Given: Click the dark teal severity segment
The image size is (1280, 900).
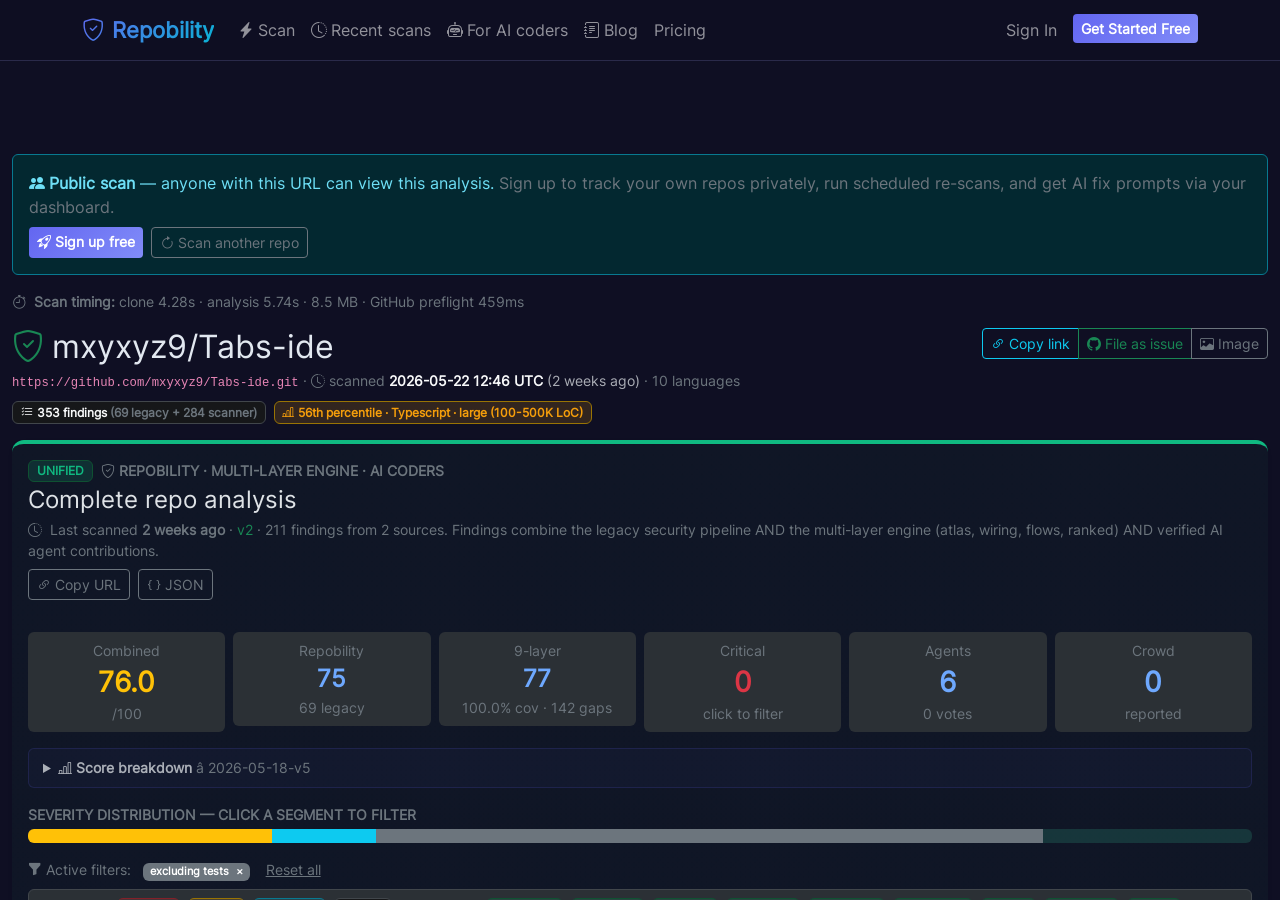Looking at the screenshot, I should pyautogui.click(x=1147, y=836).
